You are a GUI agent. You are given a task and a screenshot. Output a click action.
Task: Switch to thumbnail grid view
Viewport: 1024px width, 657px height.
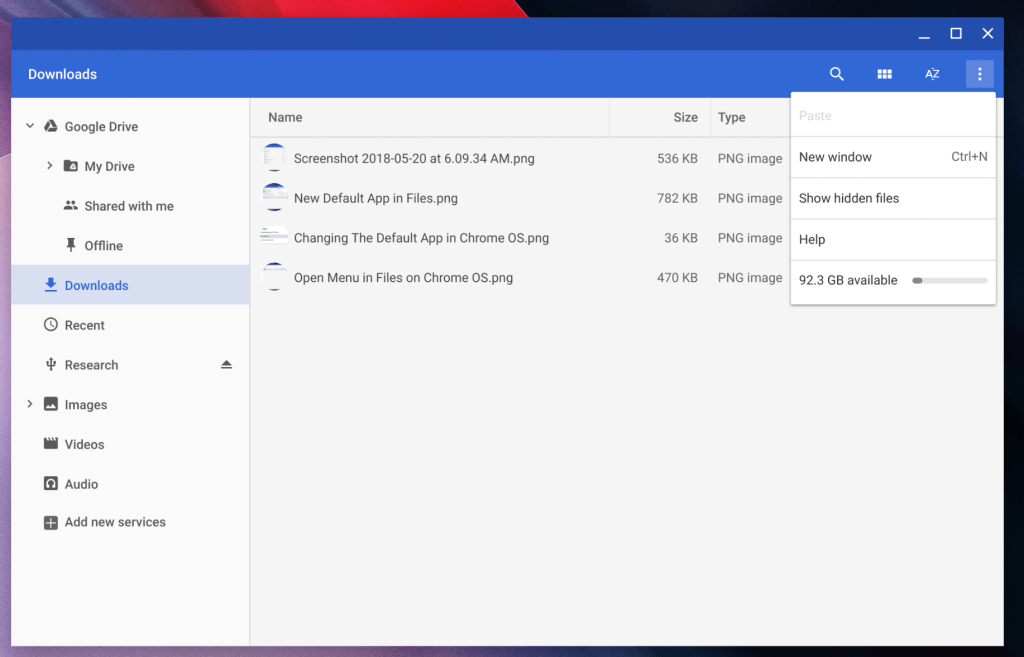(x=884, y=73)
